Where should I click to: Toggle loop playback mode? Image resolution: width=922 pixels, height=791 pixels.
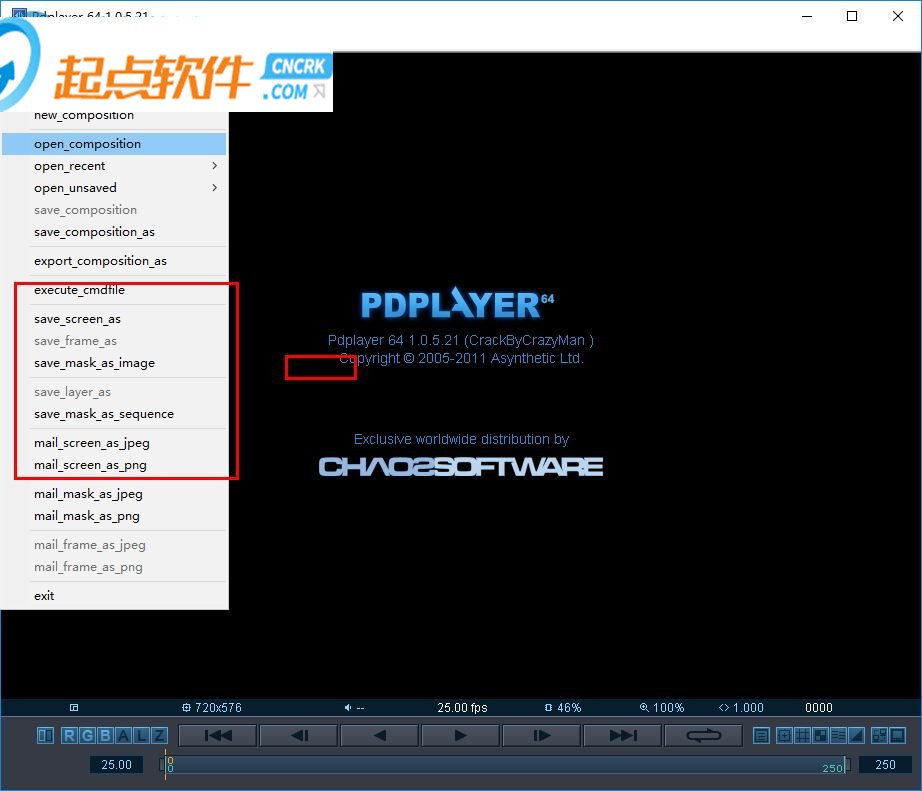coord(703,736)
